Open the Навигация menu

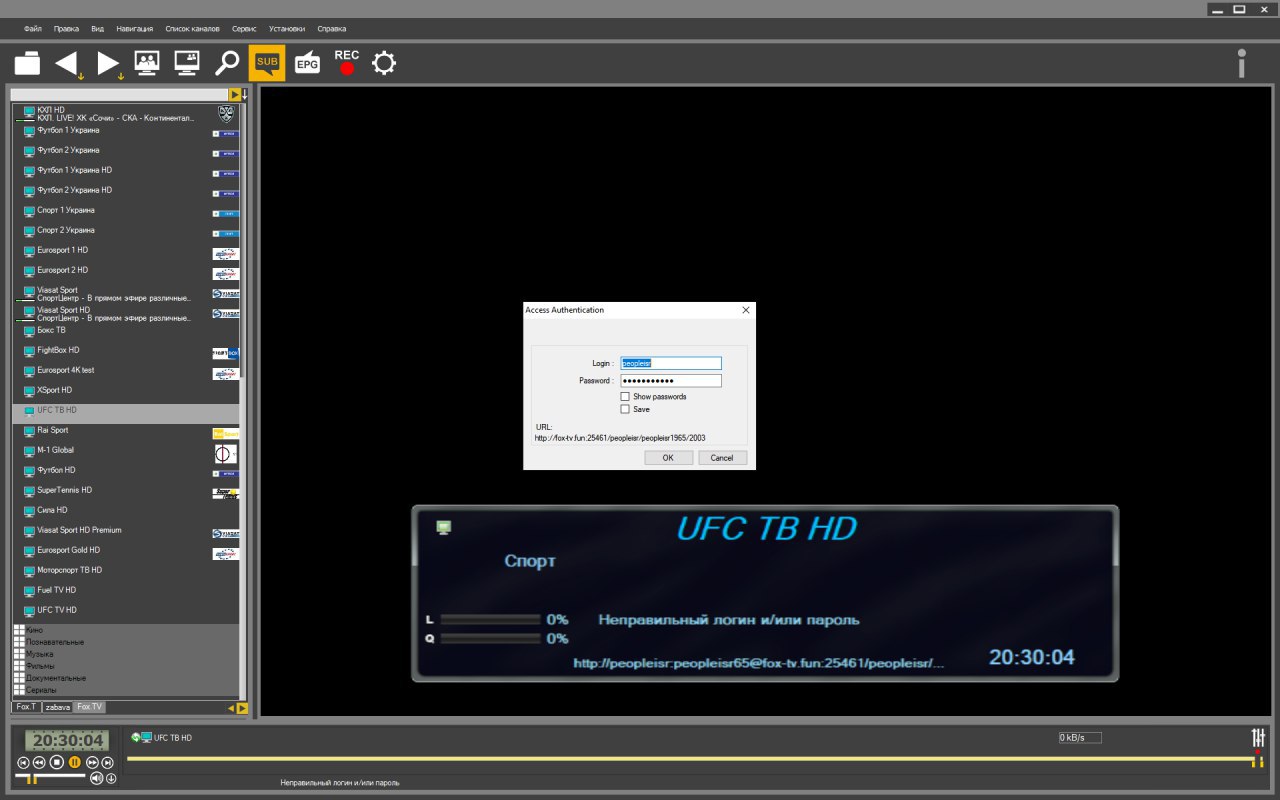click(135, 29)
